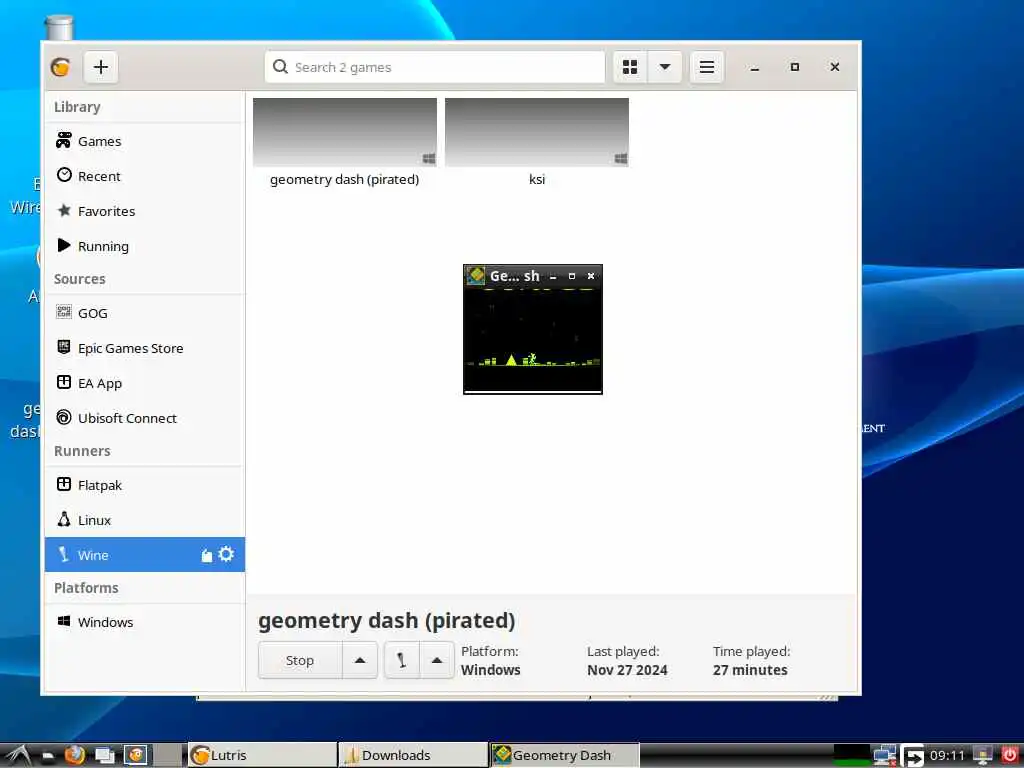This screenshot has width=1024, height=768.
Task: Click the ksi game banner thumbnail
Action: [x=537, y=132]
